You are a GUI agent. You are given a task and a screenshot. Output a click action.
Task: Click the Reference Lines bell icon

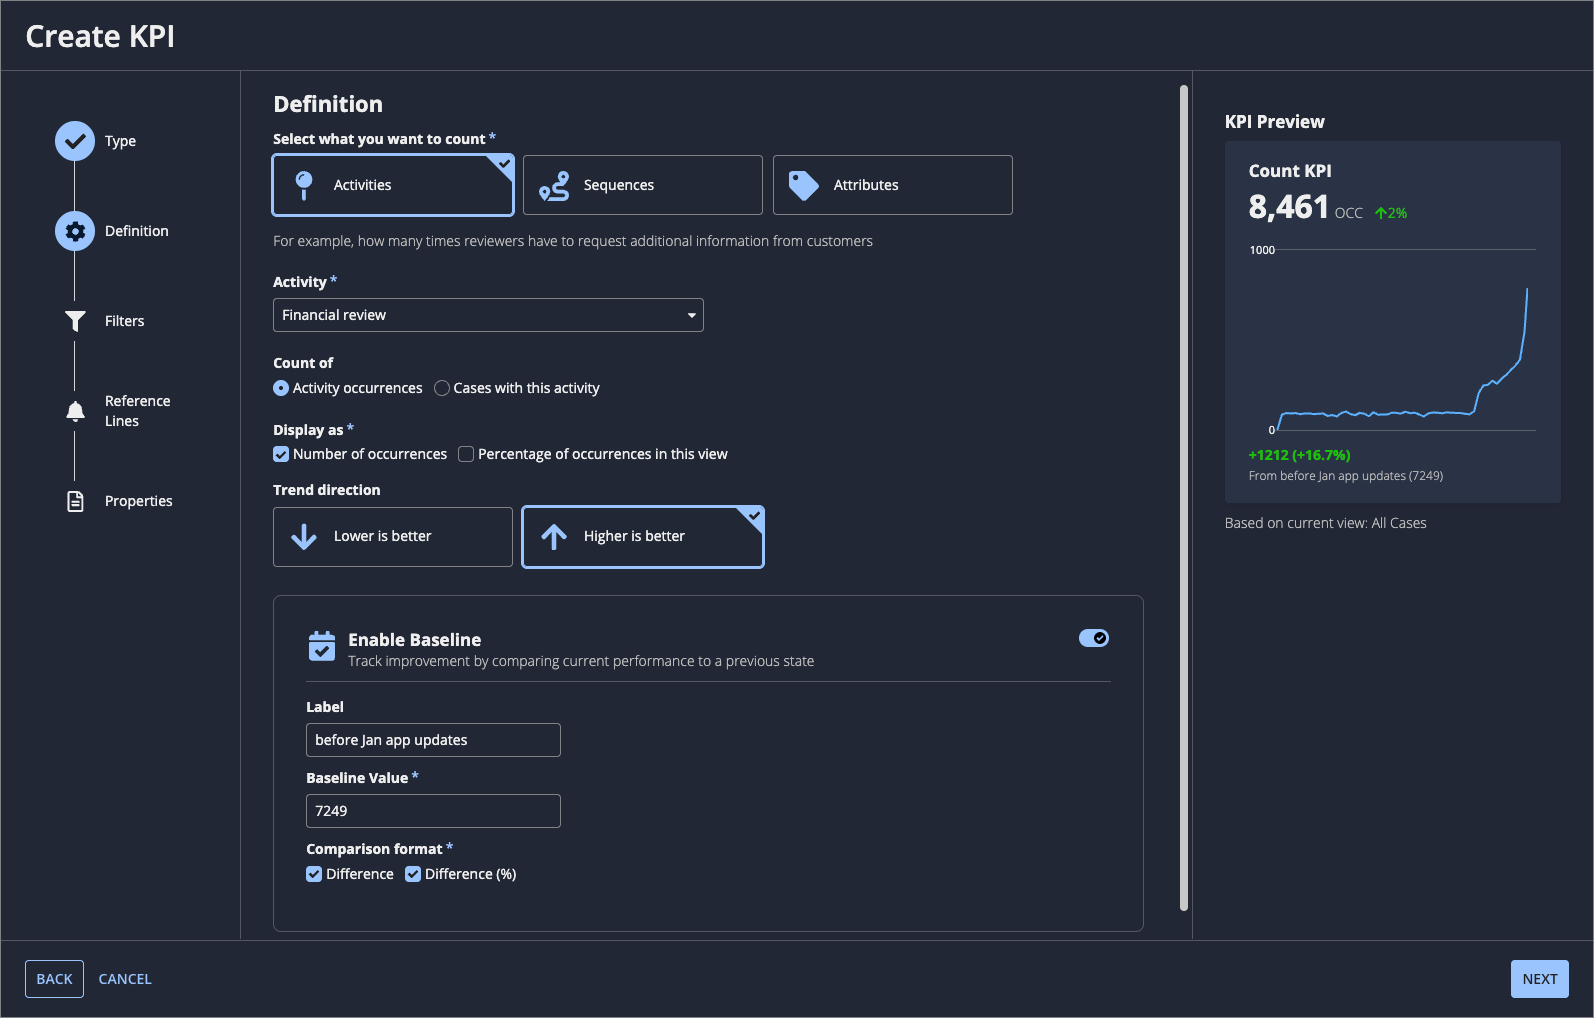(75, 411)
